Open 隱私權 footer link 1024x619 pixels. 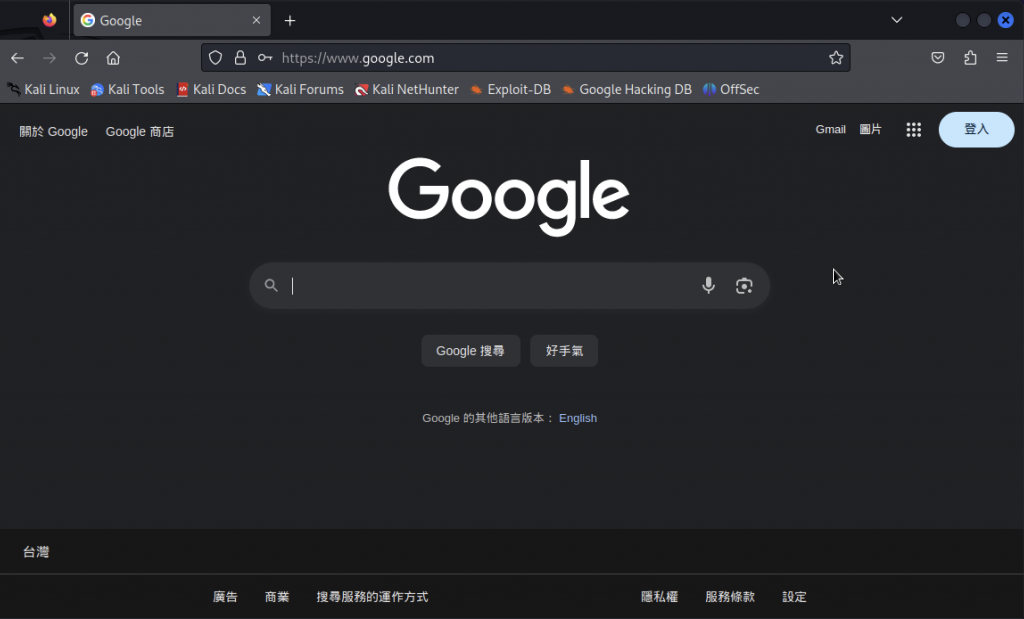click(660, 597)
